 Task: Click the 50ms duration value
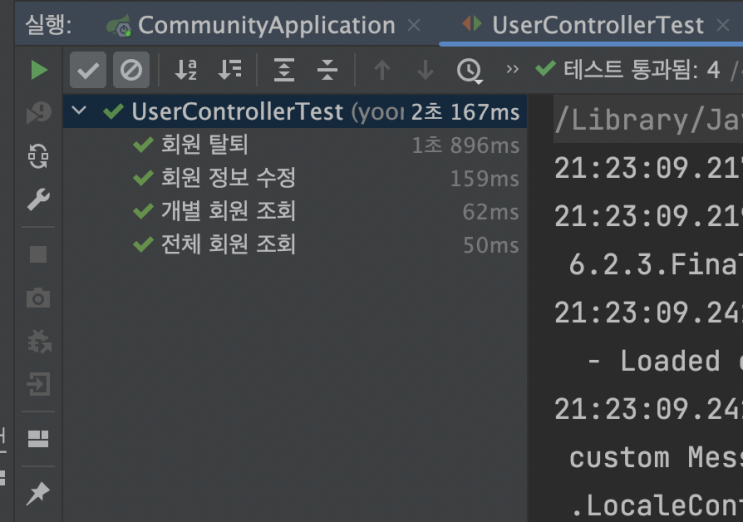point(490,245)
